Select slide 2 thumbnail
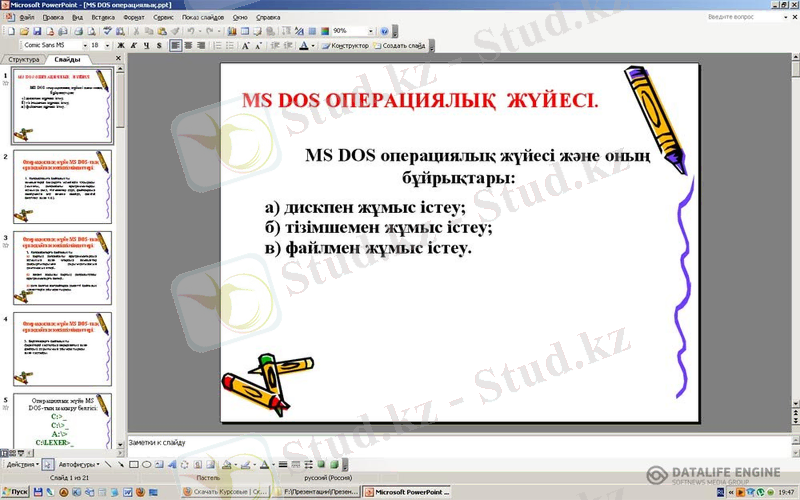 62,186
